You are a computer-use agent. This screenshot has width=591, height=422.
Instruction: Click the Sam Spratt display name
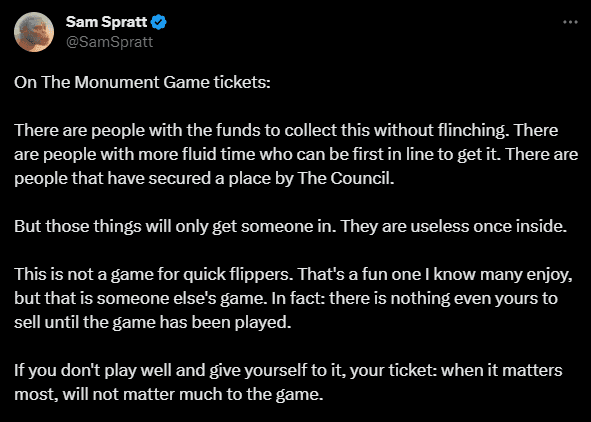tap(107, 22)
